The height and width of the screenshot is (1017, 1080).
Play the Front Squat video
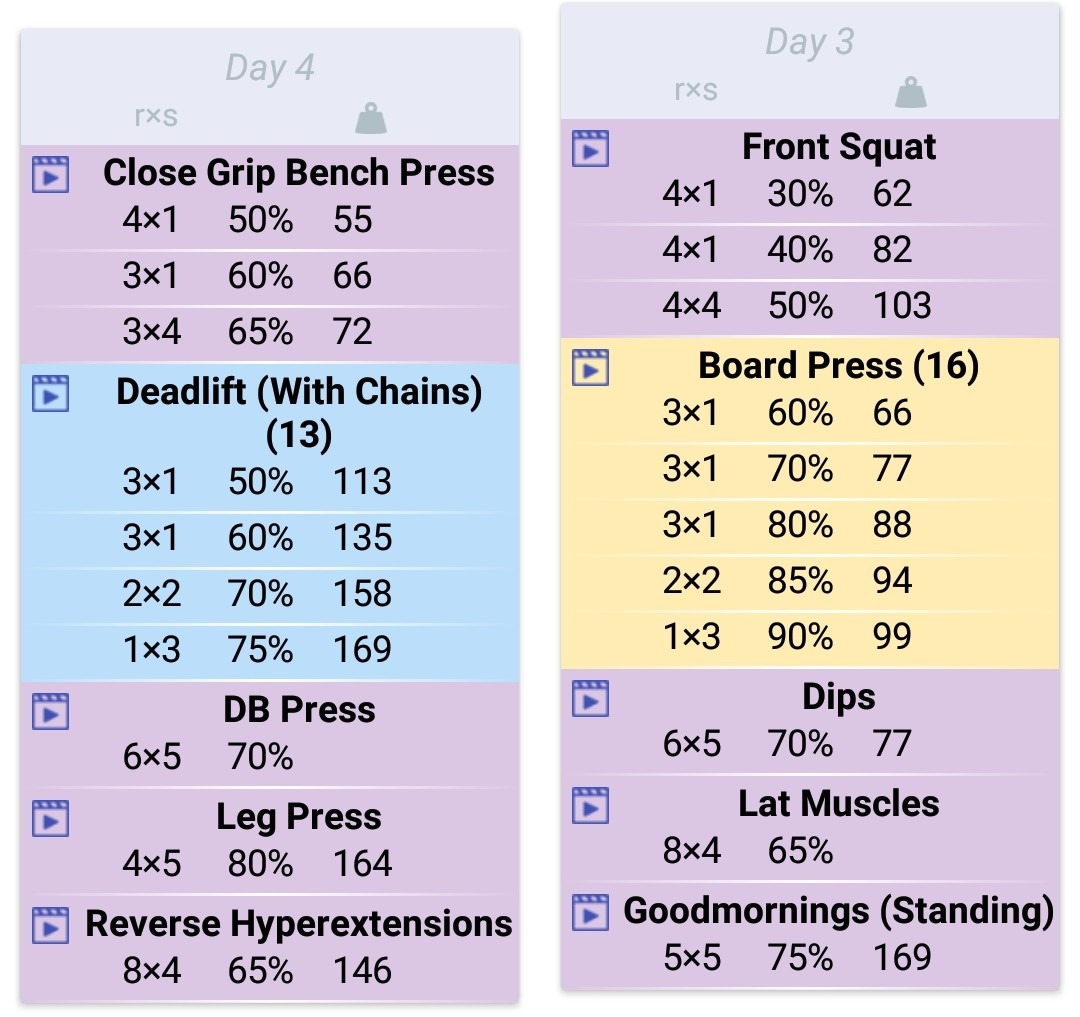[x=590, y=148]
